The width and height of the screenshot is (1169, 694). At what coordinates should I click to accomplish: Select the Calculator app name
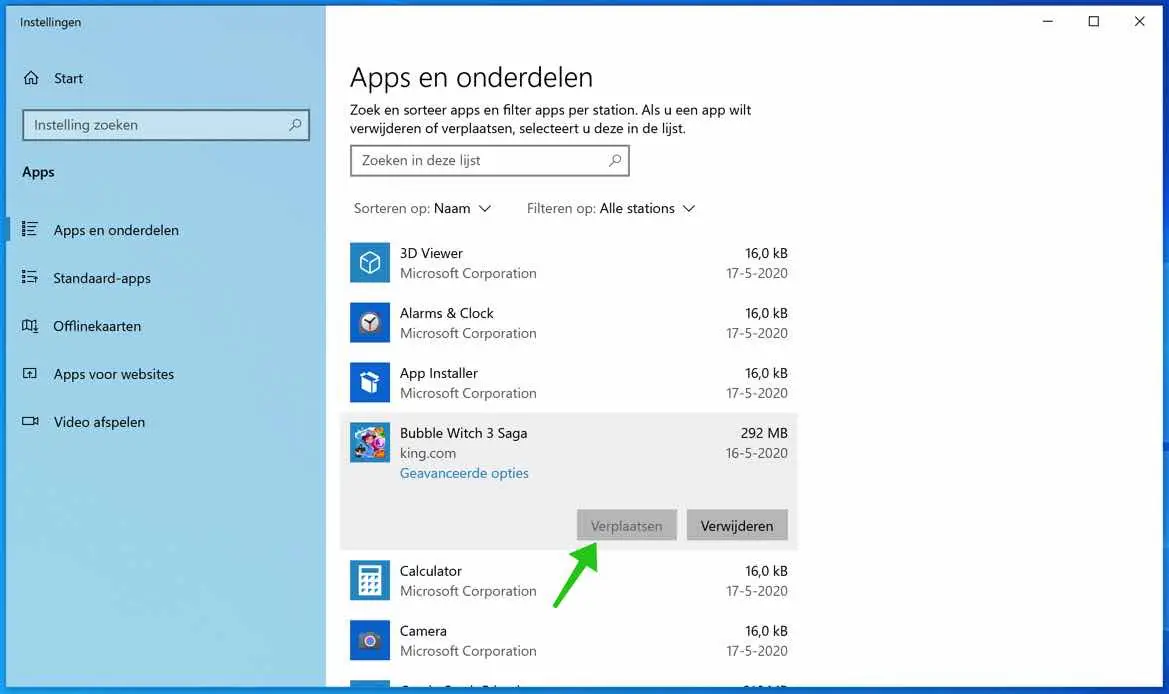point(430,571)
